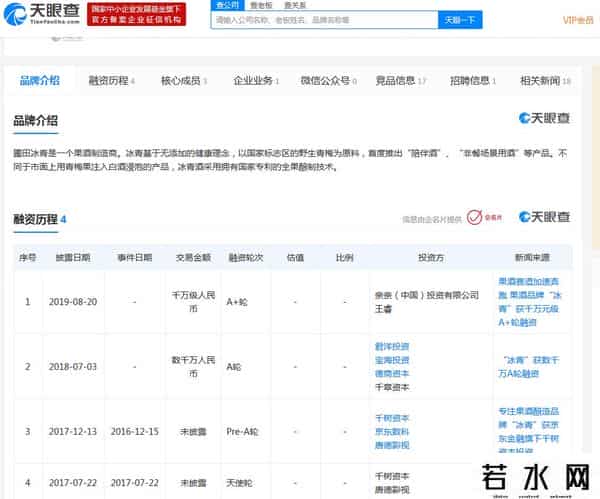Open the A+轮 news source link
This screenshot has height=499, width=600.
pyautogui.click(x=529, y=302)
